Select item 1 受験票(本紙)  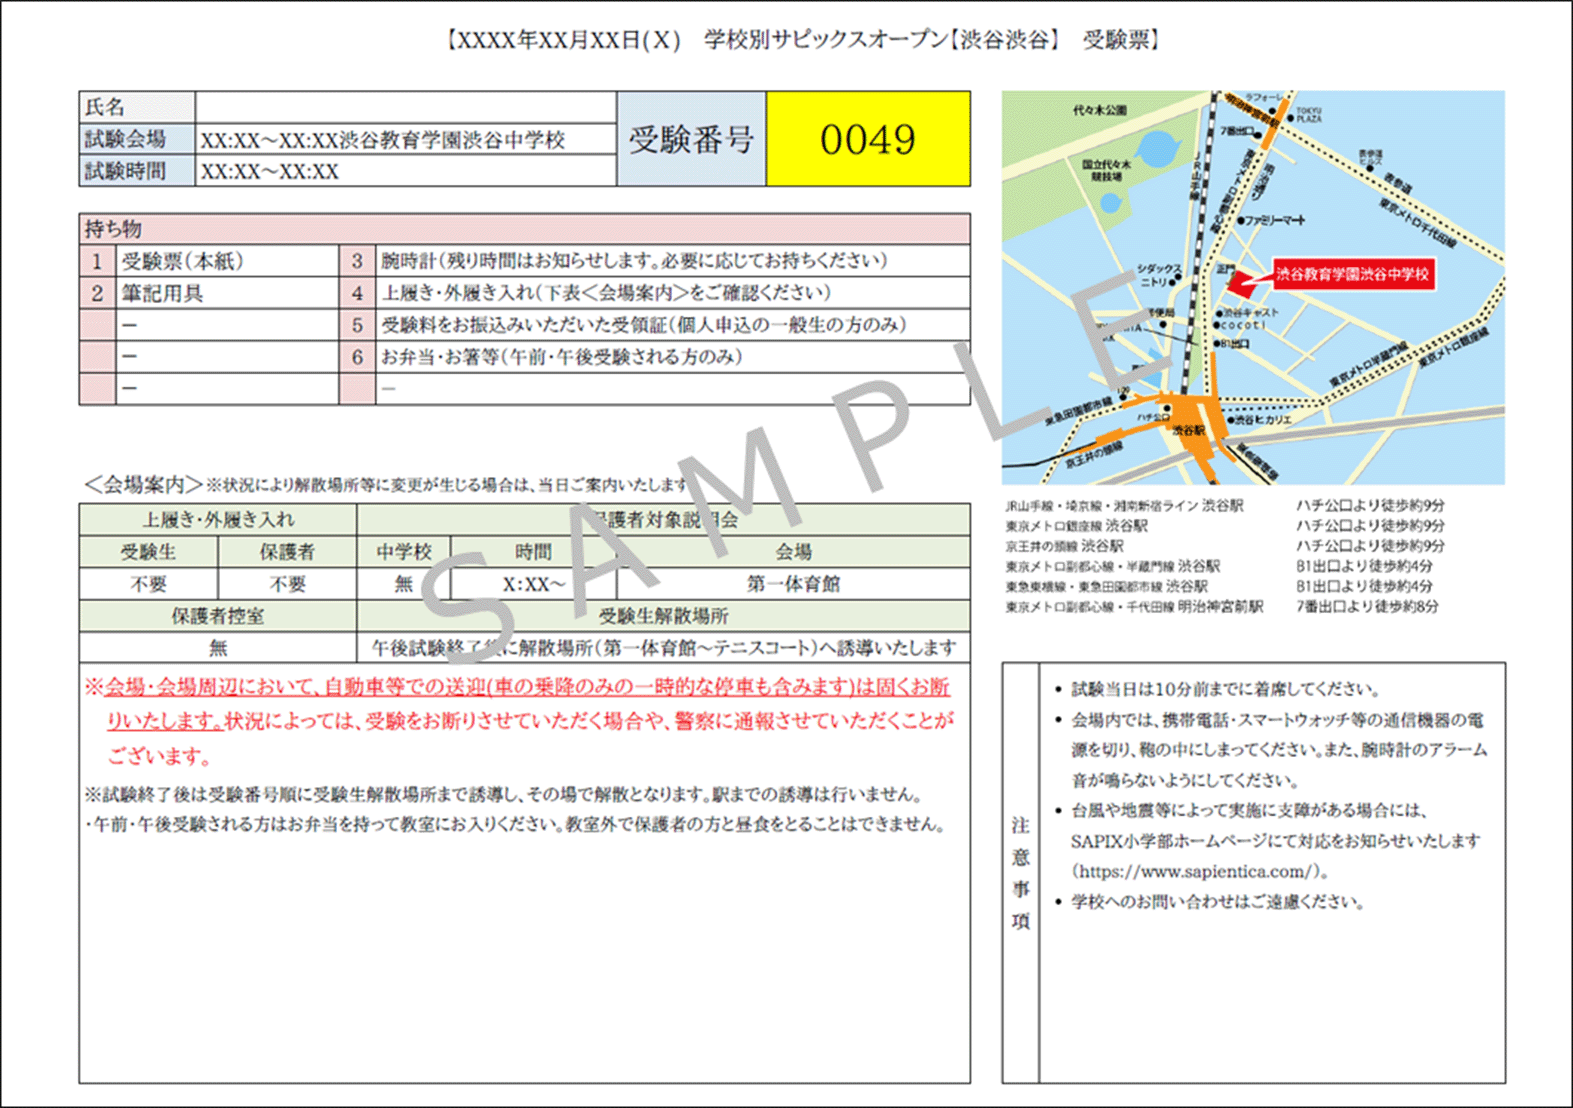click(210, 261)
